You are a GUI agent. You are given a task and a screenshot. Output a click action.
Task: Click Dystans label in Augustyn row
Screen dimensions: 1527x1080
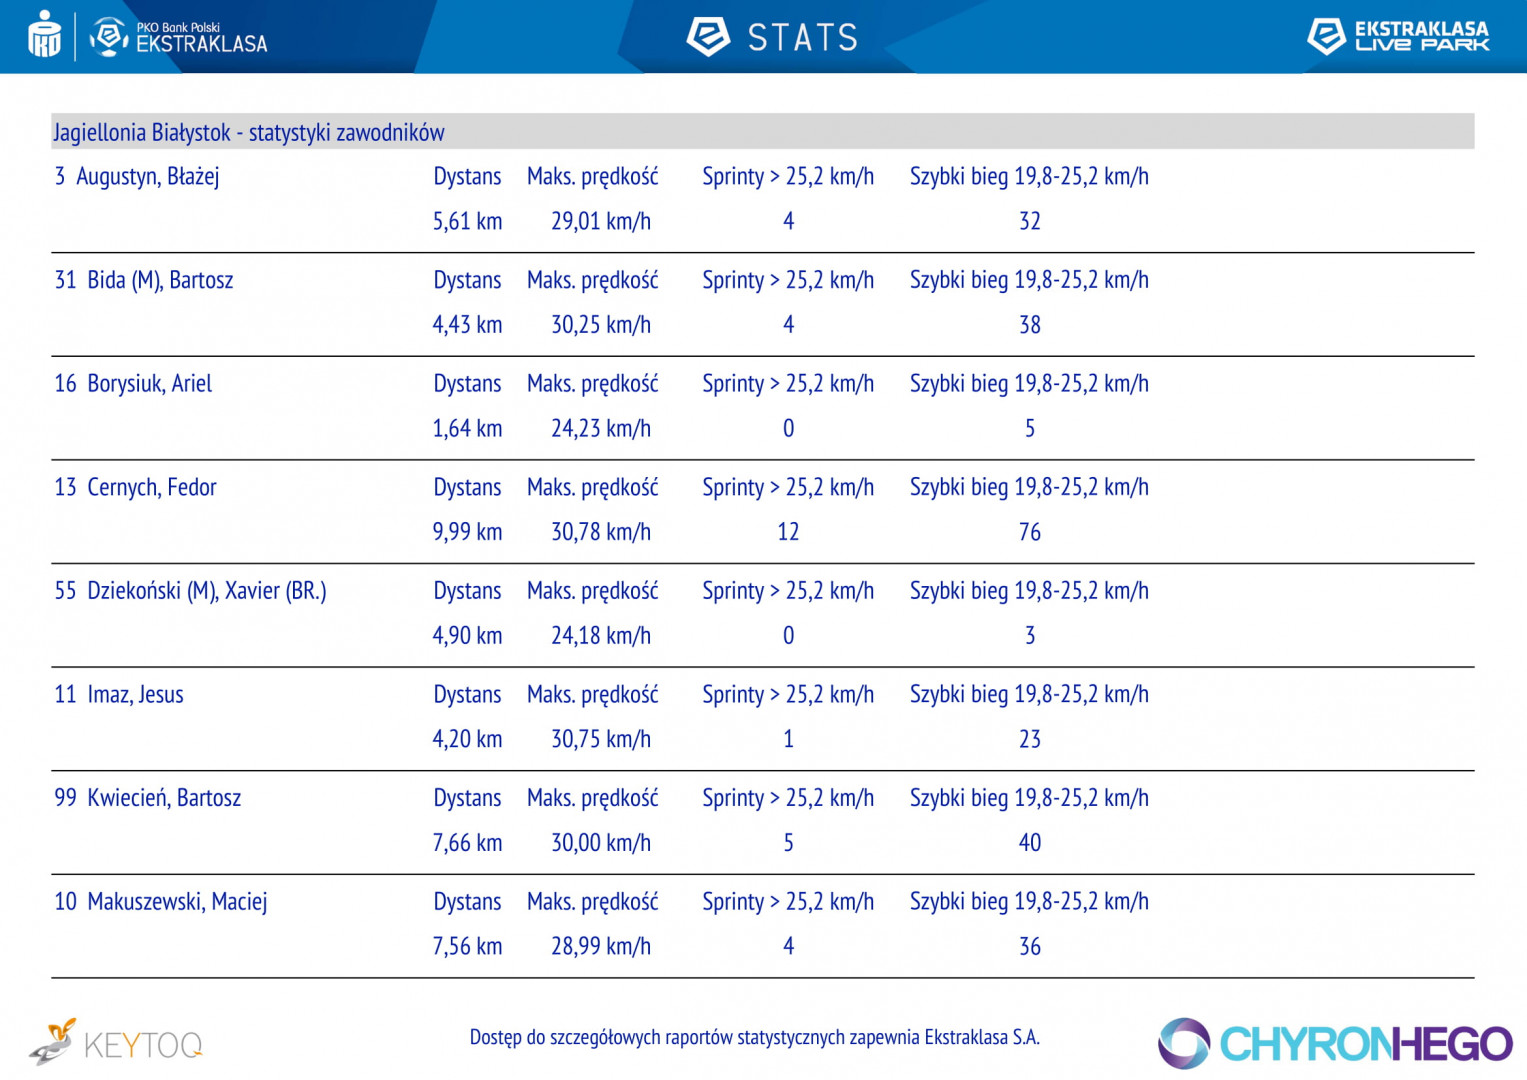[x=467, y=177]
